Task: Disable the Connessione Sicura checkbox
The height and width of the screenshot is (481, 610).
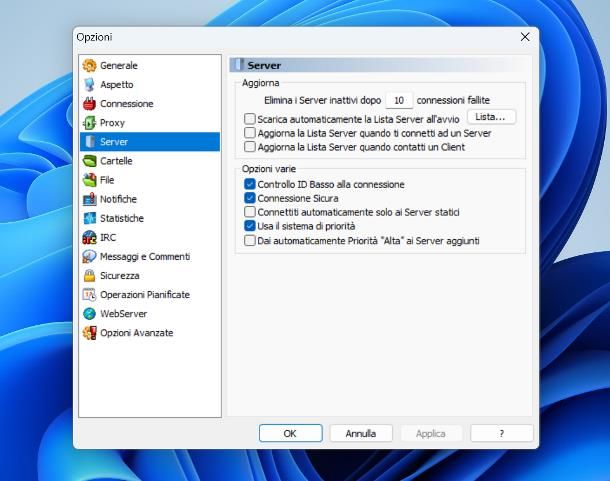Action: coord(250,199)
